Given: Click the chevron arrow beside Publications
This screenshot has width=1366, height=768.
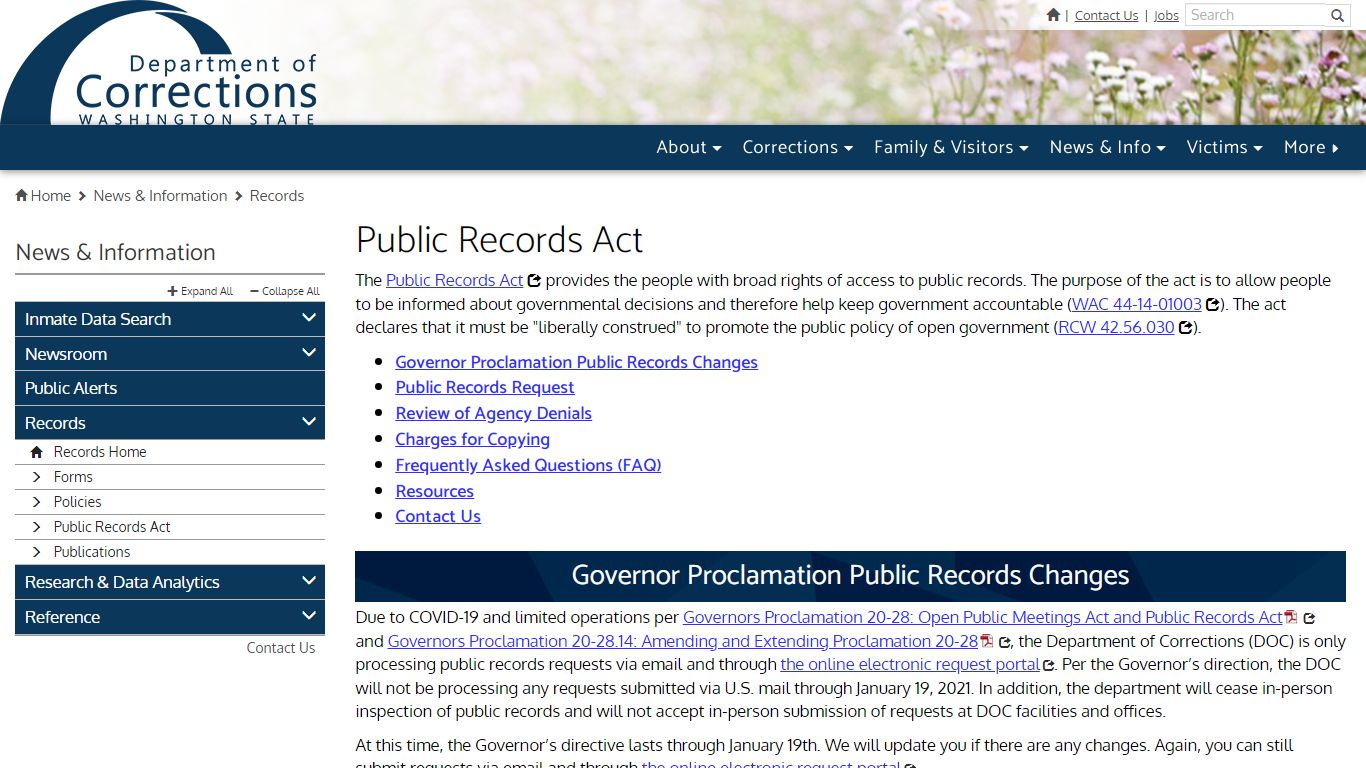Looking at the screenshot, I should click(37, 552).
